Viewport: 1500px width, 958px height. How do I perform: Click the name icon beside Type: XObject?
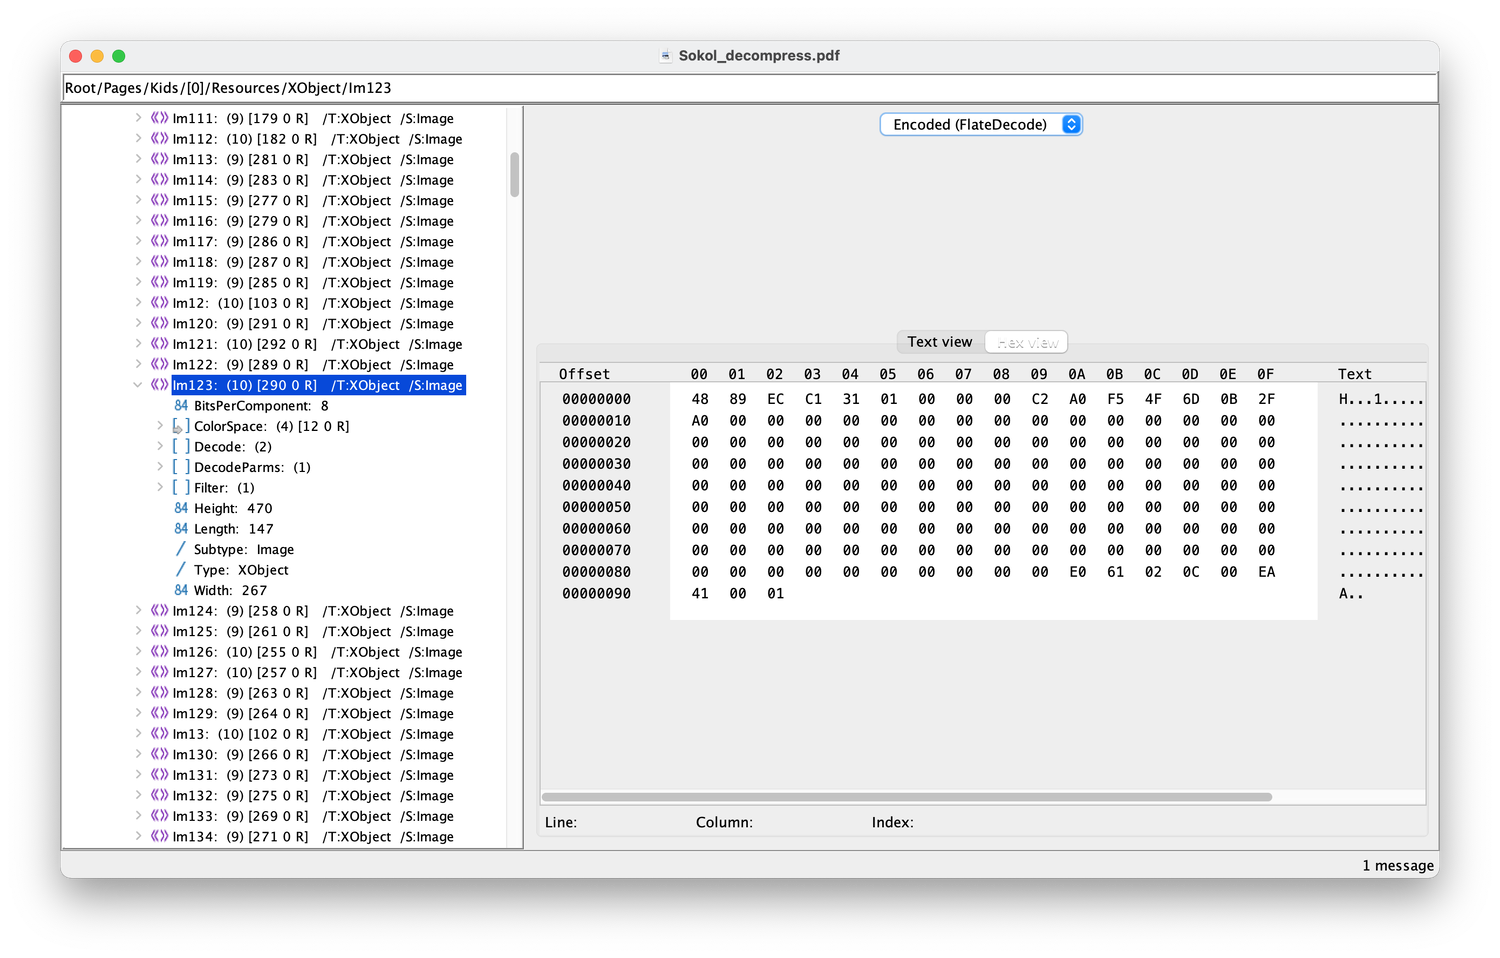coord(181,569)
